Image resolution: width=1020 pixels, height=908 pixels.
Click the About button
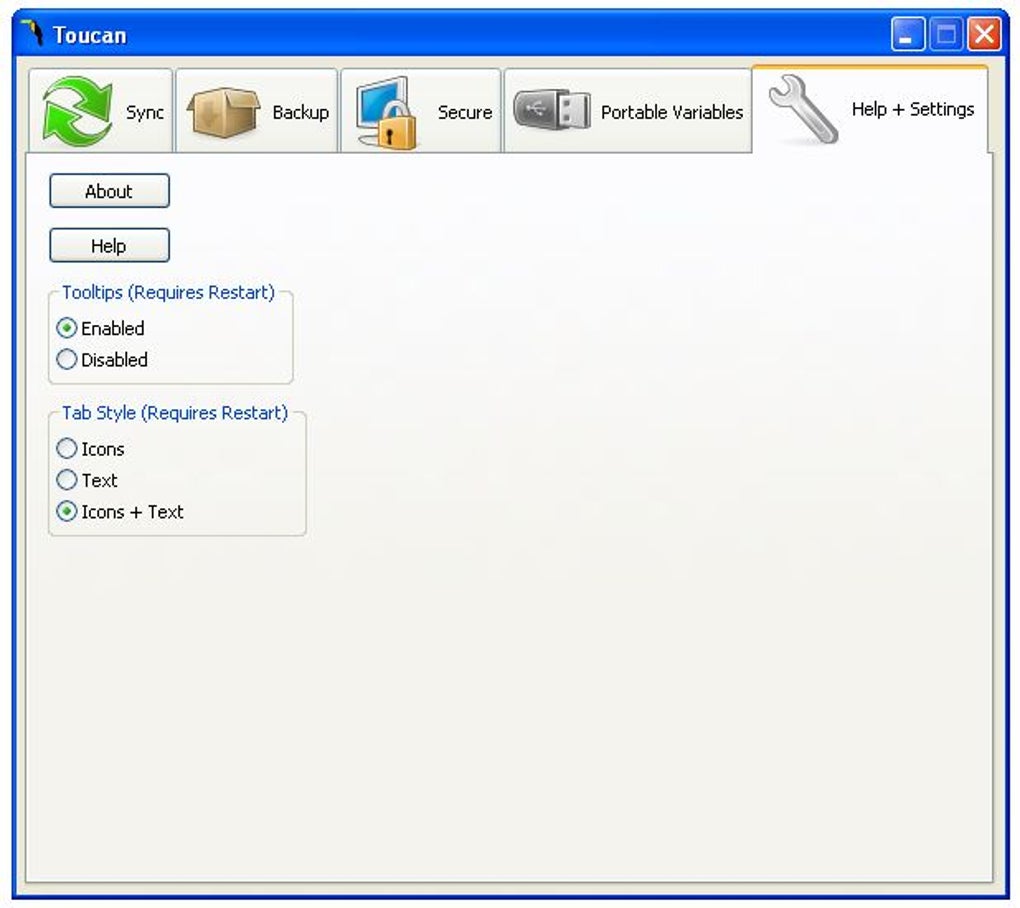[x=109, y=191]
